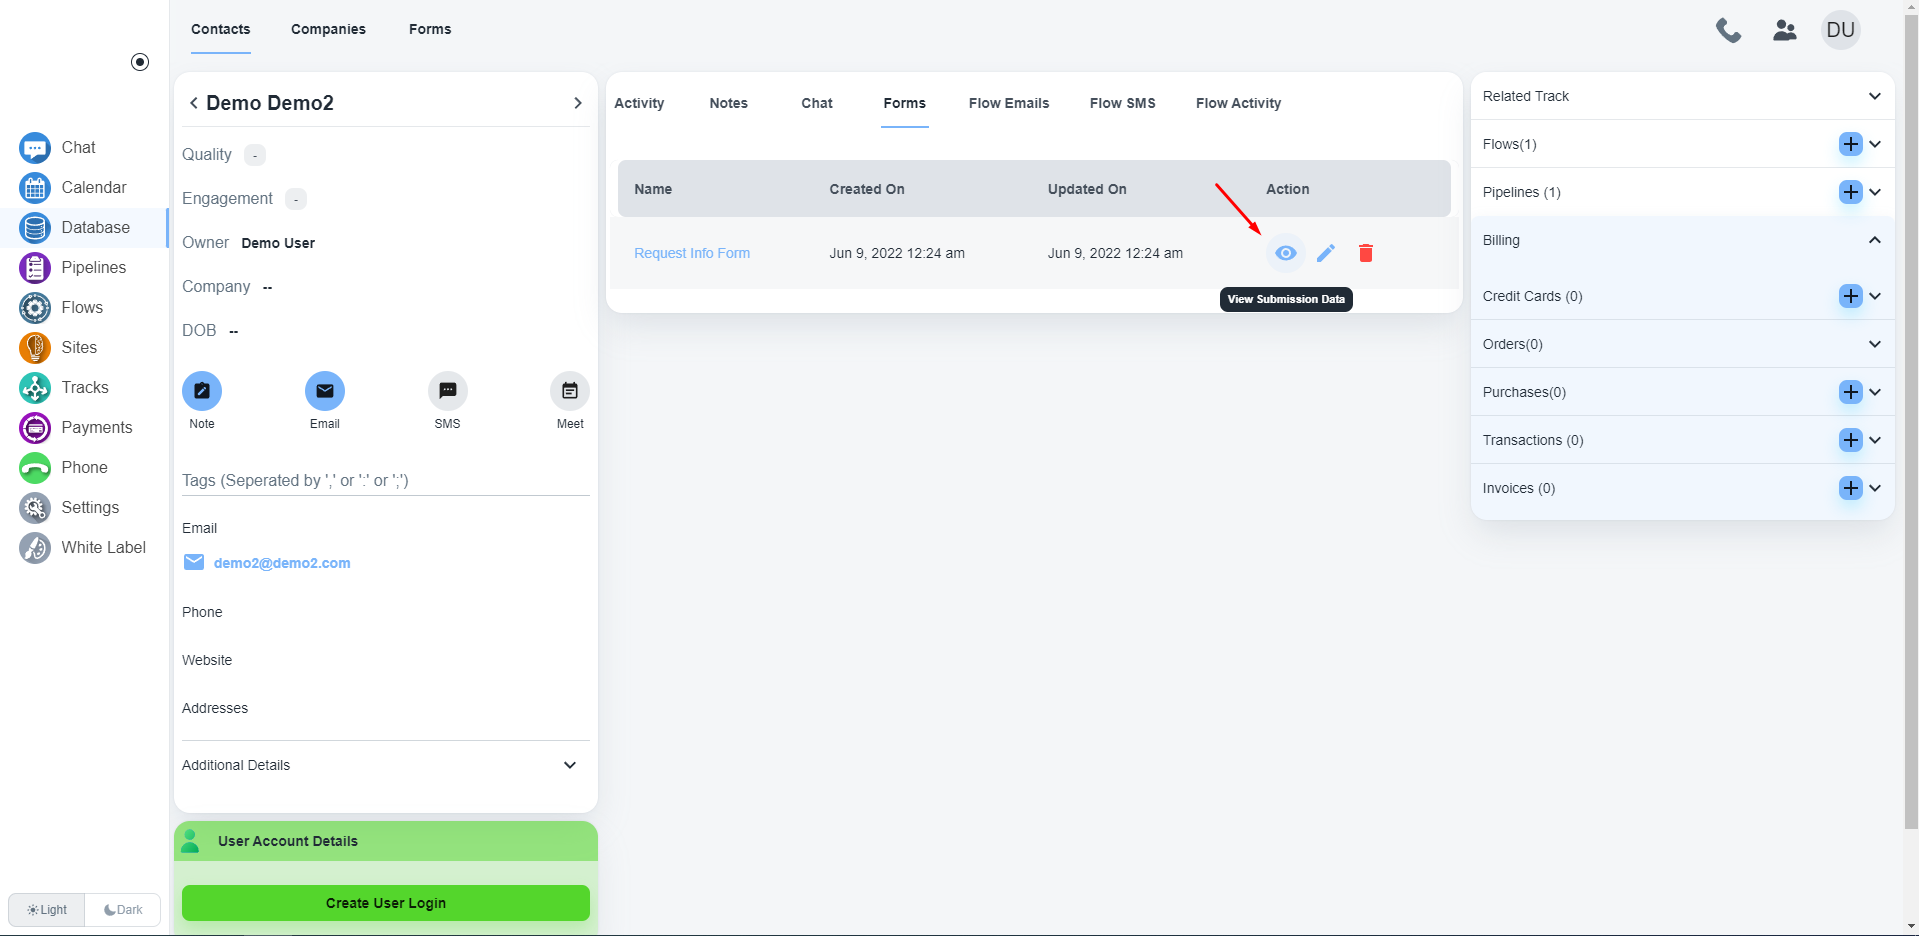This screenshot has height=936, width=1919.
Task: Open the Companies tab
Action: pyautogui.click(x=328, y=29)
